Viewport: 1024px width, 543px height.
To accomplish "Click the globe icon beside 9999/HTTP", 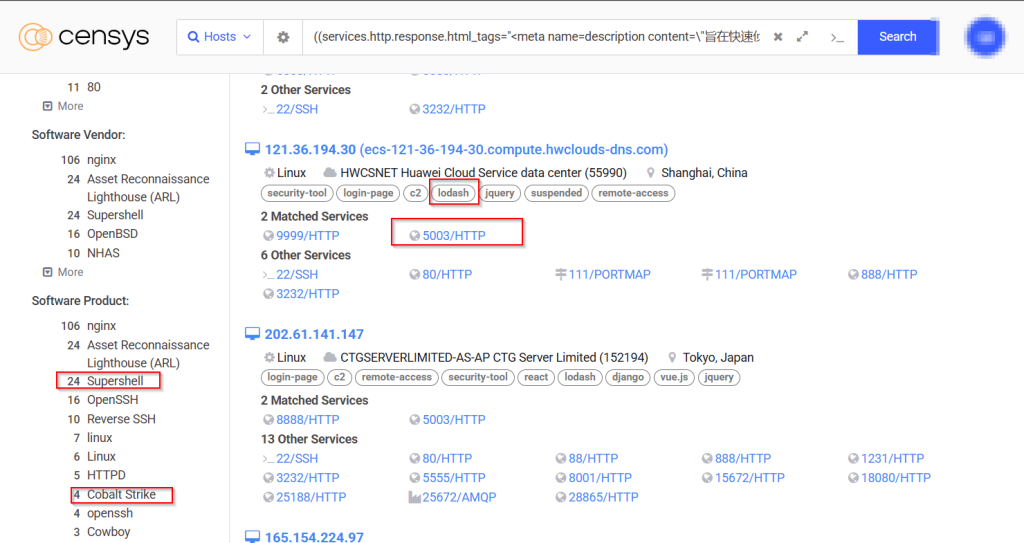I will click(x=268, y=236).
